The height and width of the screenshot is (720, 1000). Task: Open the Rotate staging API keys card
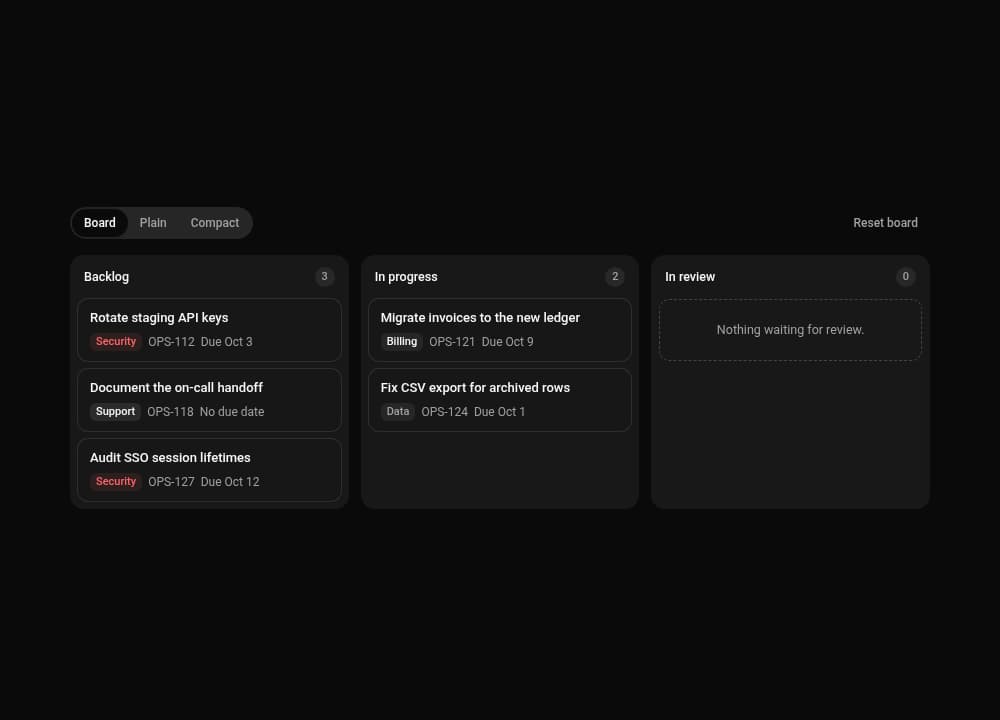pos(209,330)
